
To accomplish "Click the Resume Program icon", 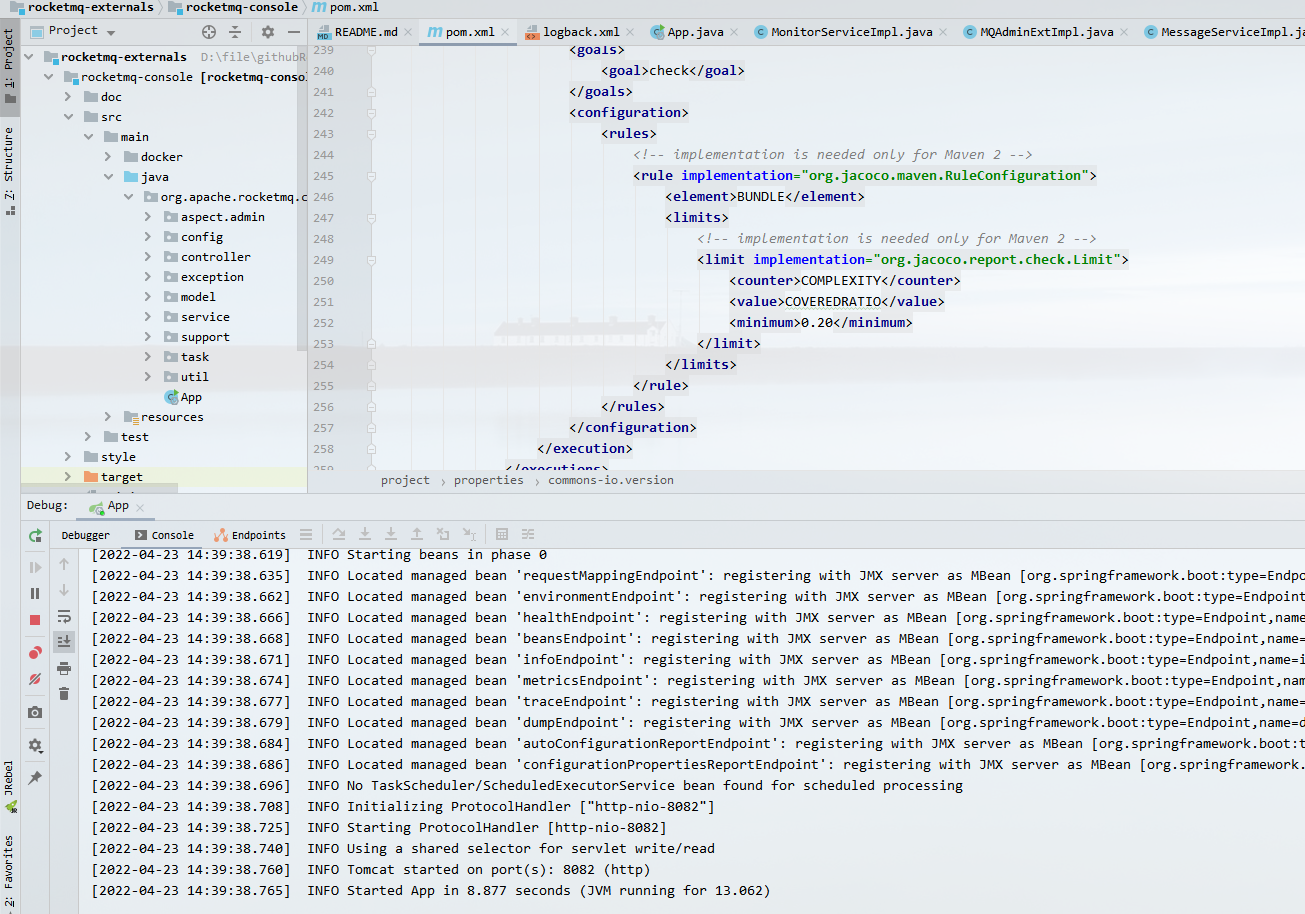I will [35, 567].
